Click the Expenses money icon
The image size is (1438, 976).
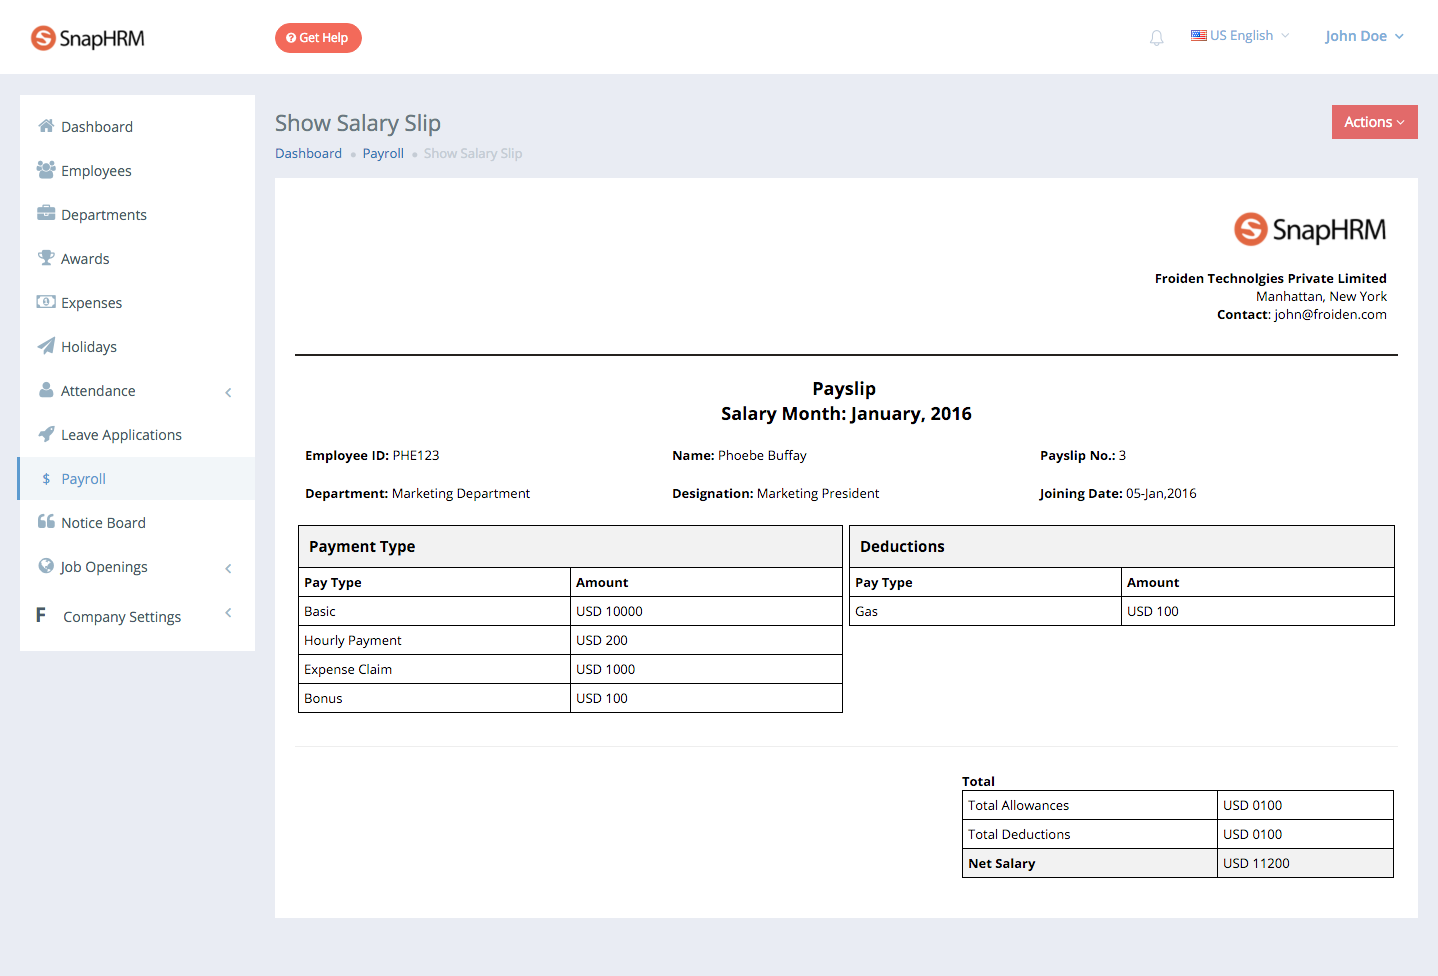(46, 302)
